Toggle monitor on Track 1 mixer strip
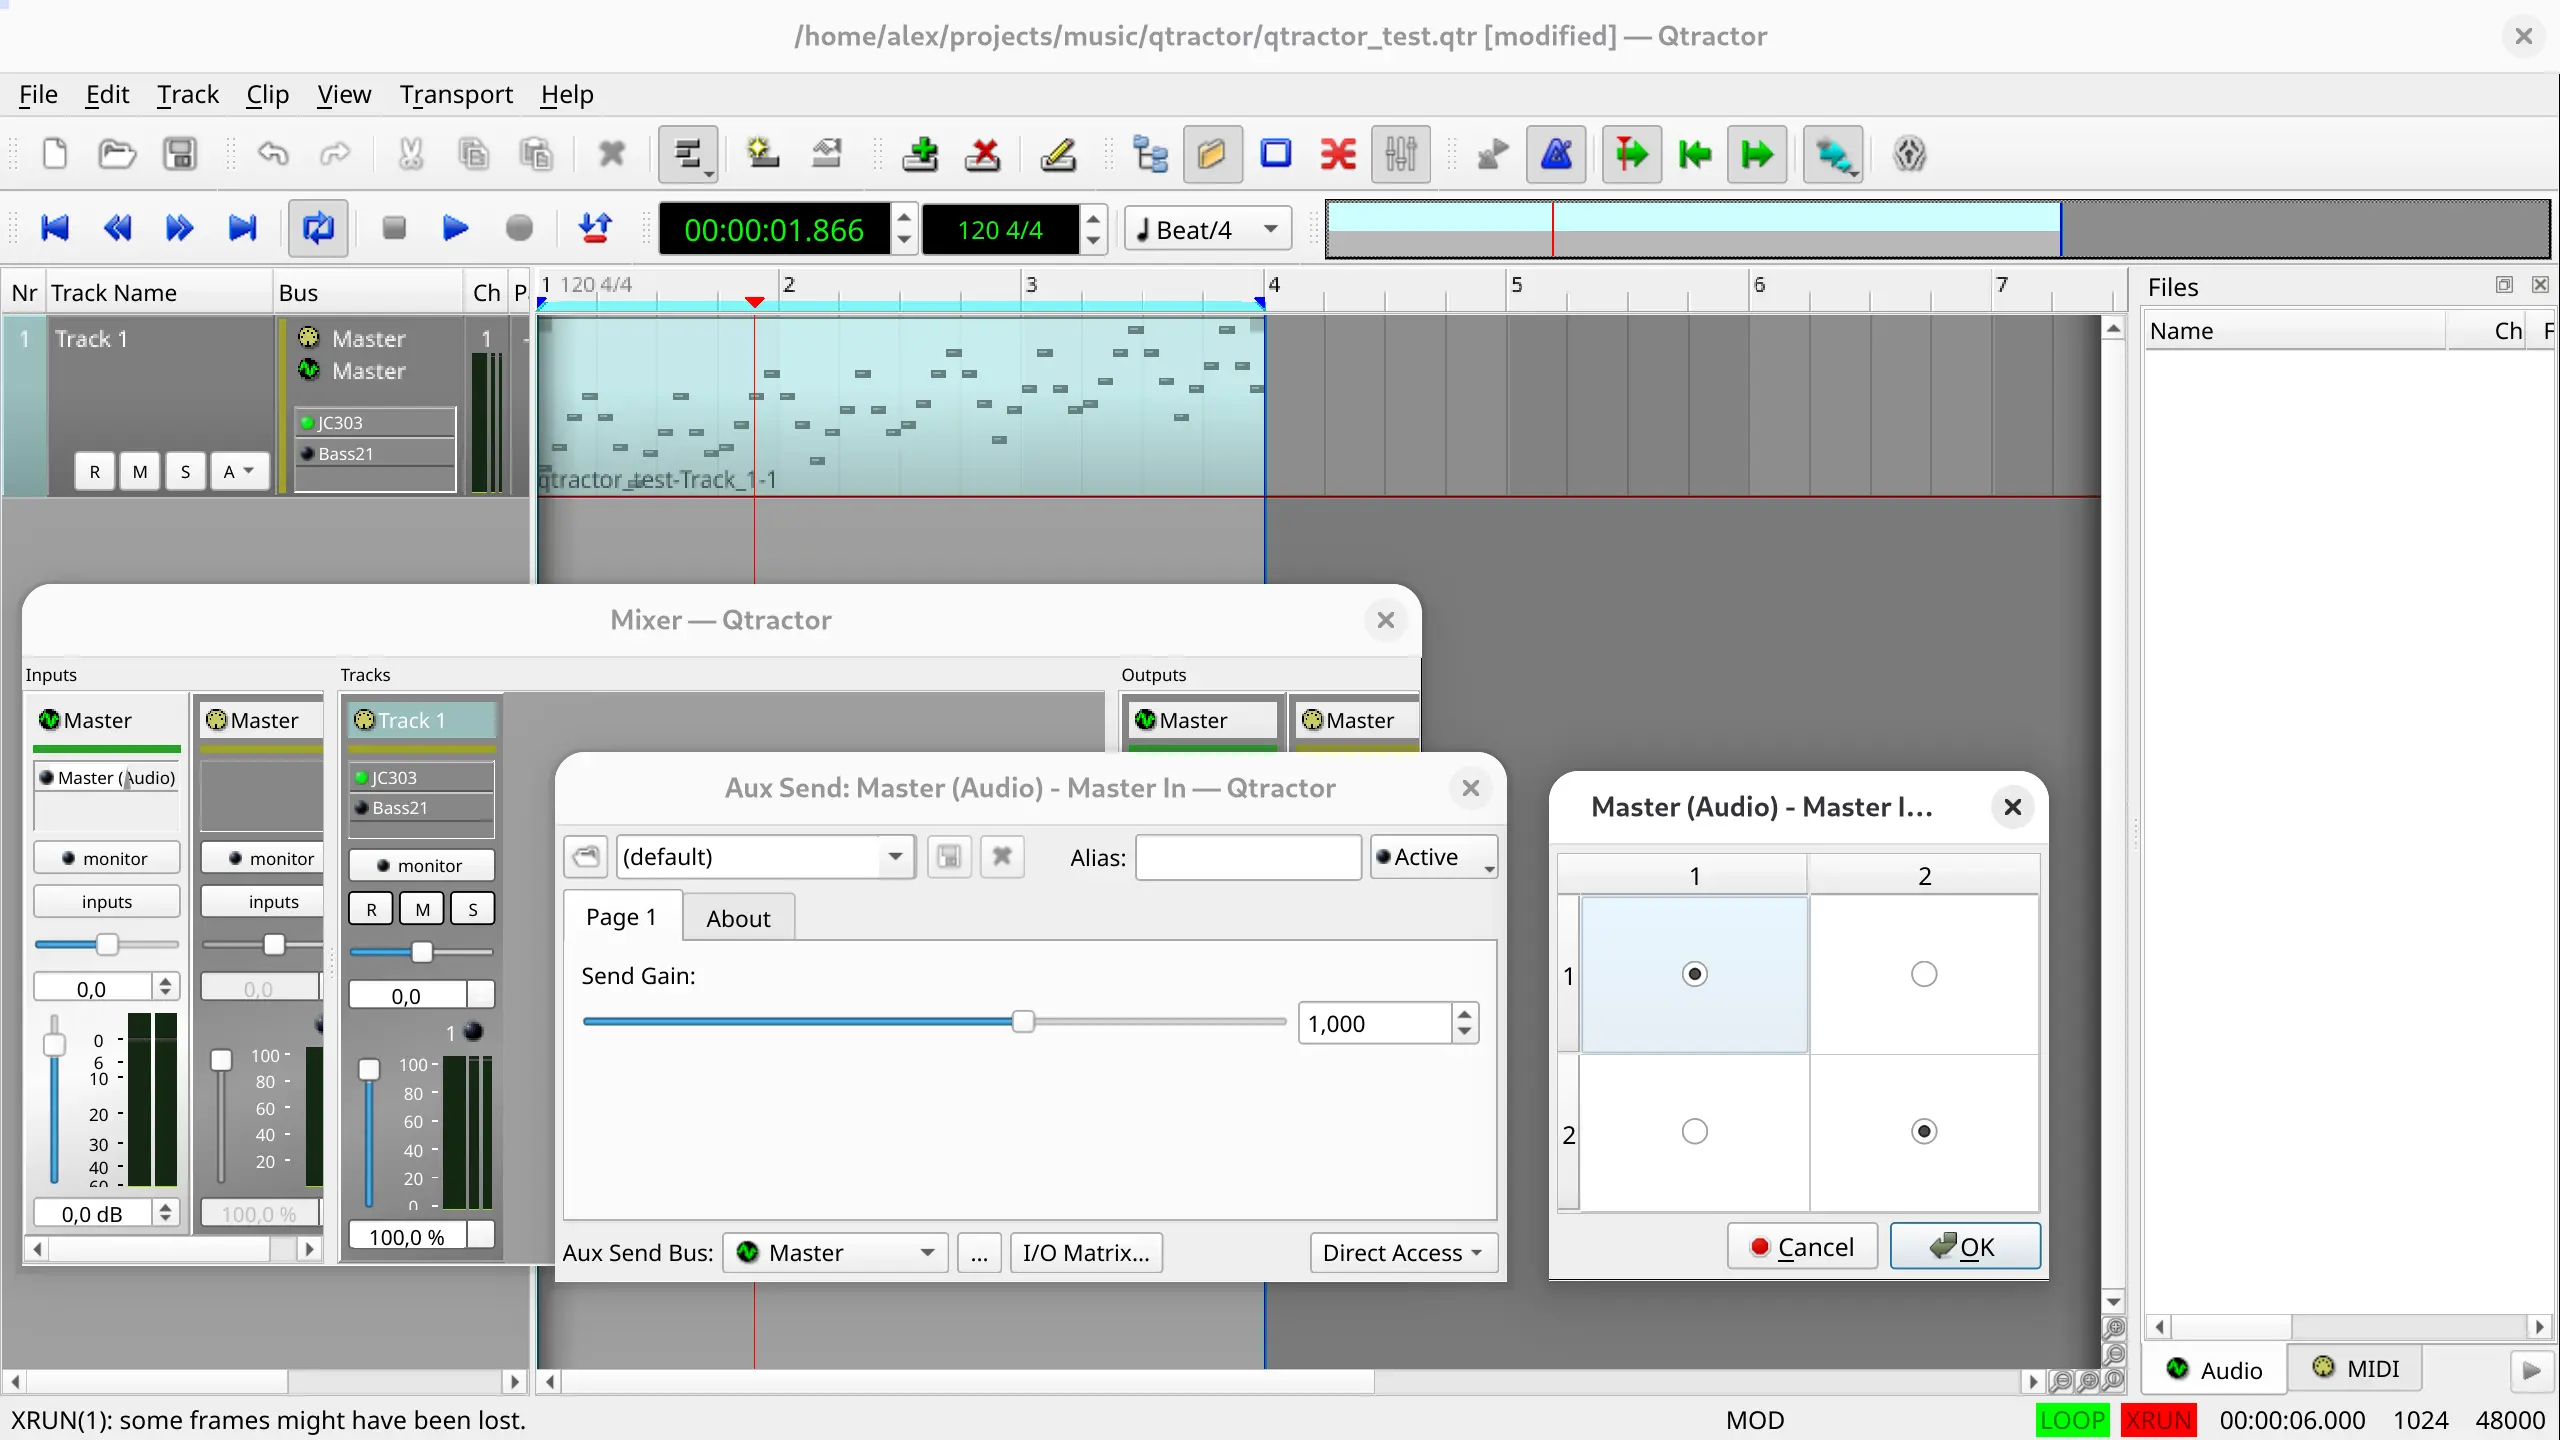Viewport: 2560px width, 1440px height. click(x=421, y=865)
